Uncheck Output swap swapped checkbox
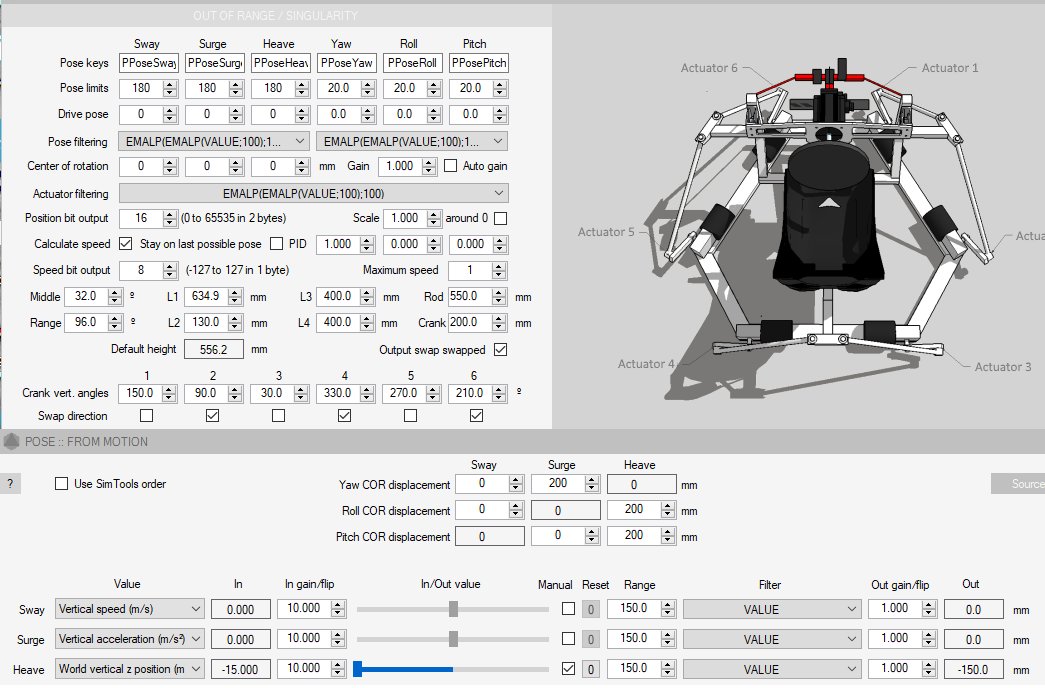This screenshot has height=688, width=1045. pyautogui.click(x=501, y=350)
